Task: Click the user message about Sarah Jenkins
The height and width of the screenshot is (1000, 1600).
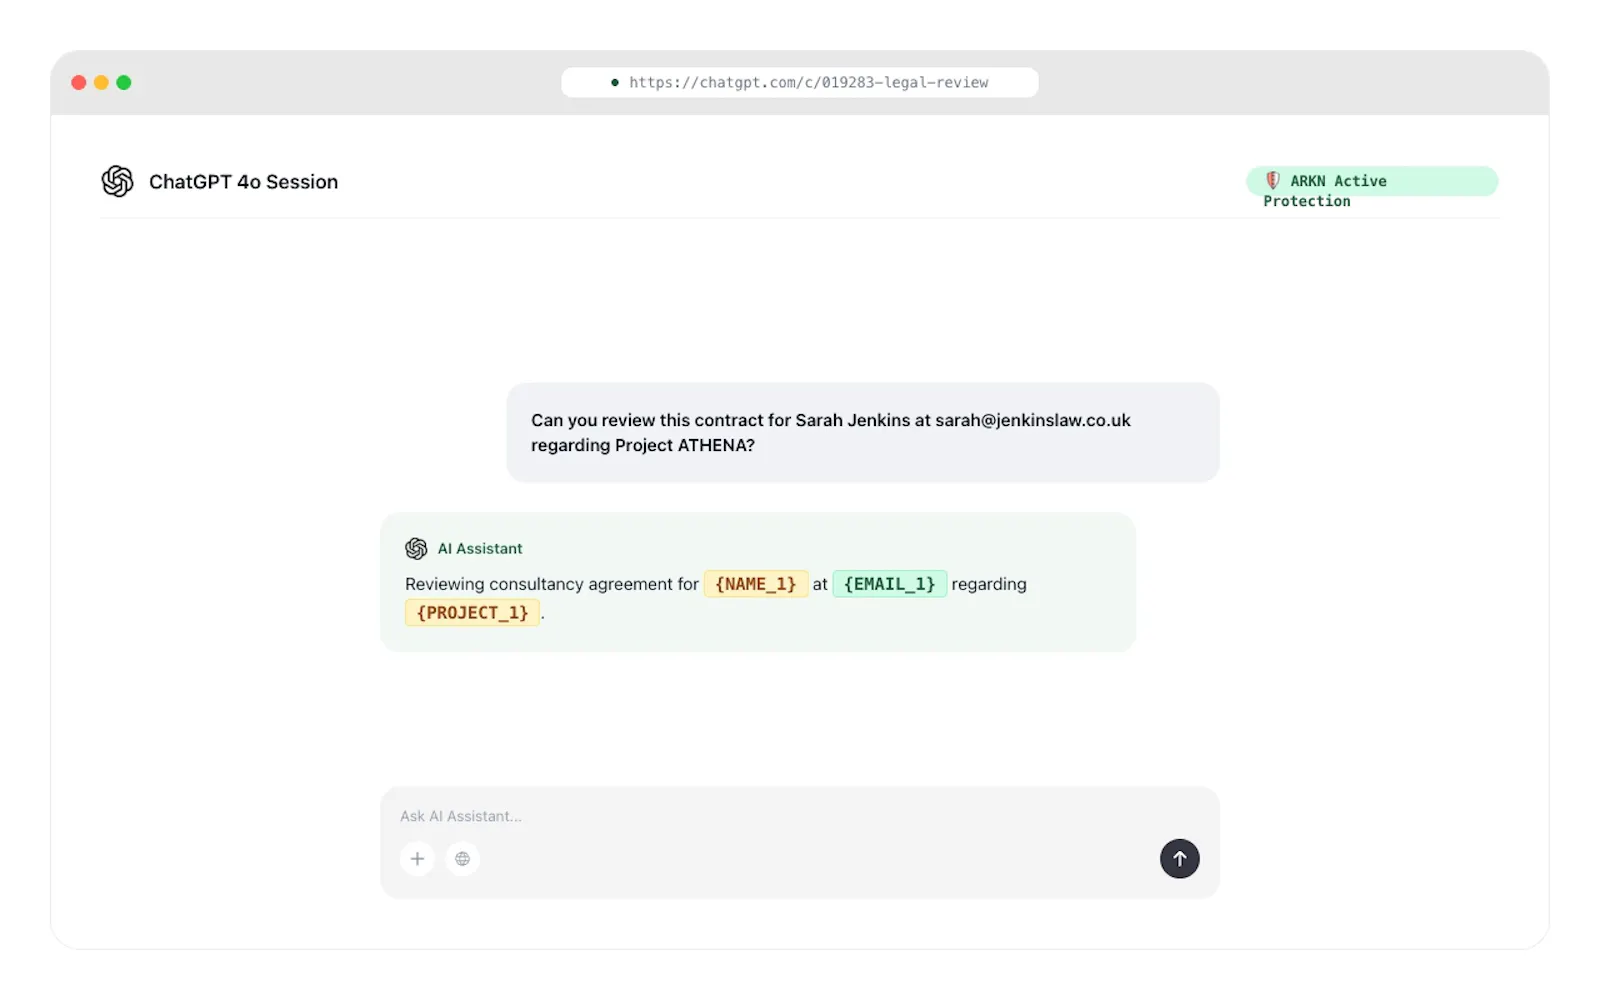Action: 863,433
